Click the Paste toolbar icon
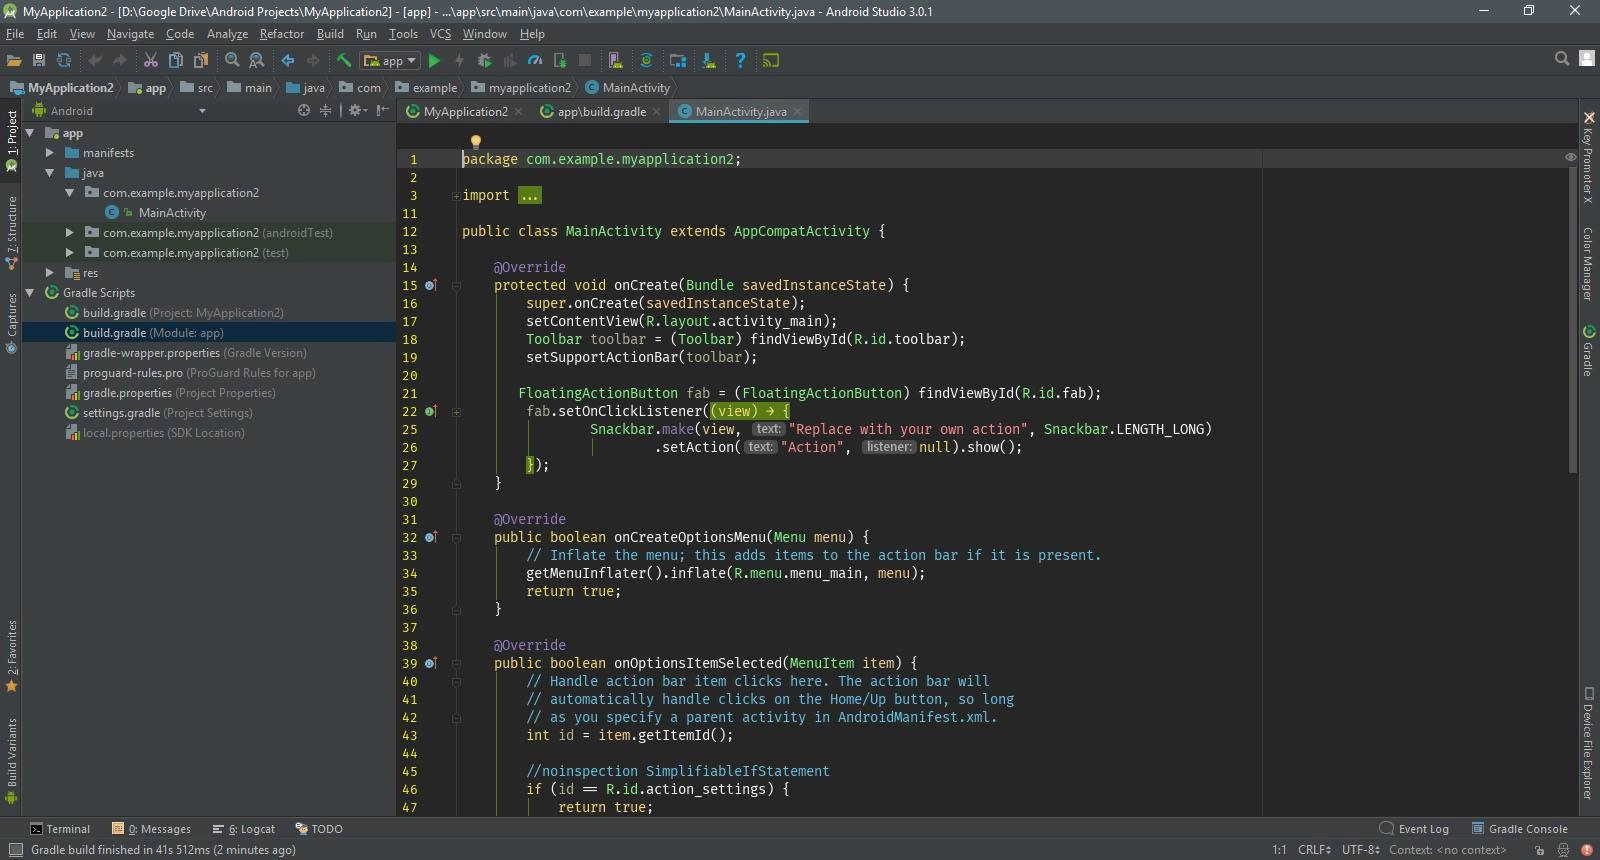1600x860 pixels. (x=201, y=61)
